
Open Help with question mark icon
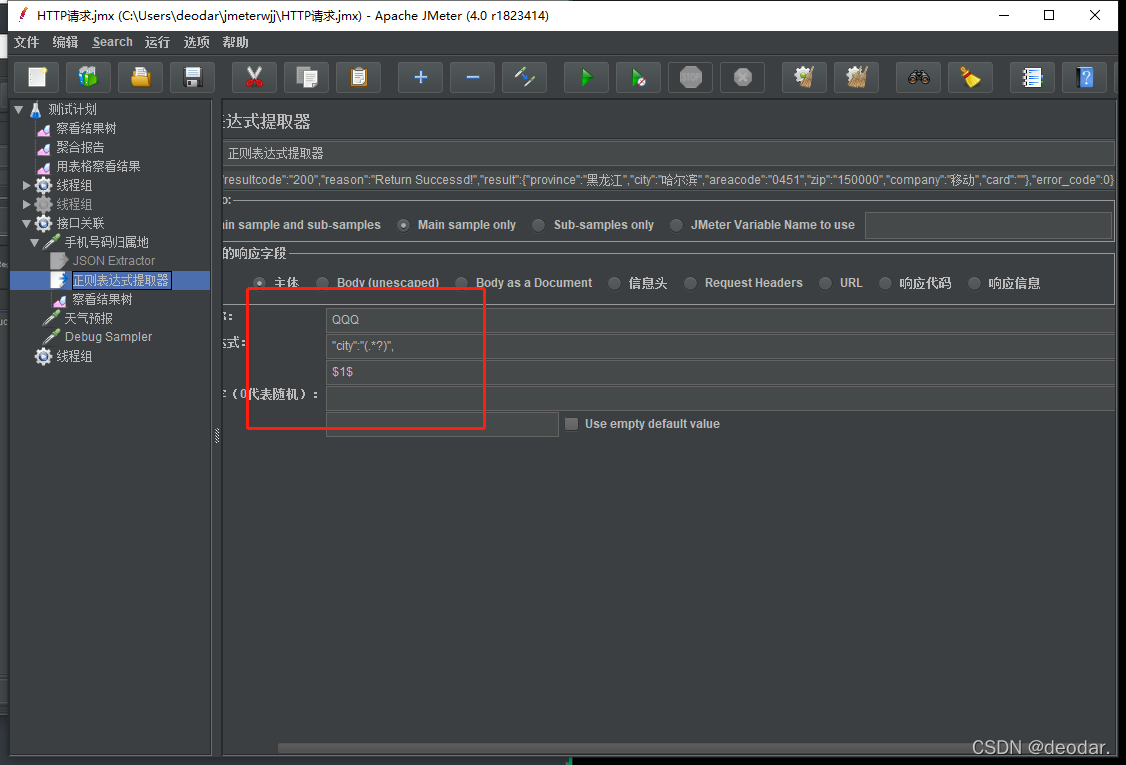pos(1084,77)
